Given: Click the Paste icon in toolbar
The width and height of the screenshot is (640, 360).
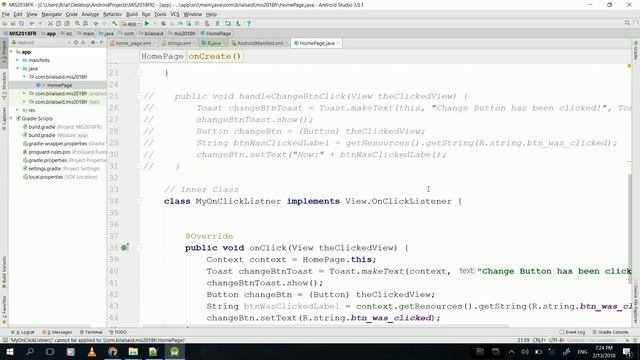Looking at the screenshot, I should click(x=67, y=24).
